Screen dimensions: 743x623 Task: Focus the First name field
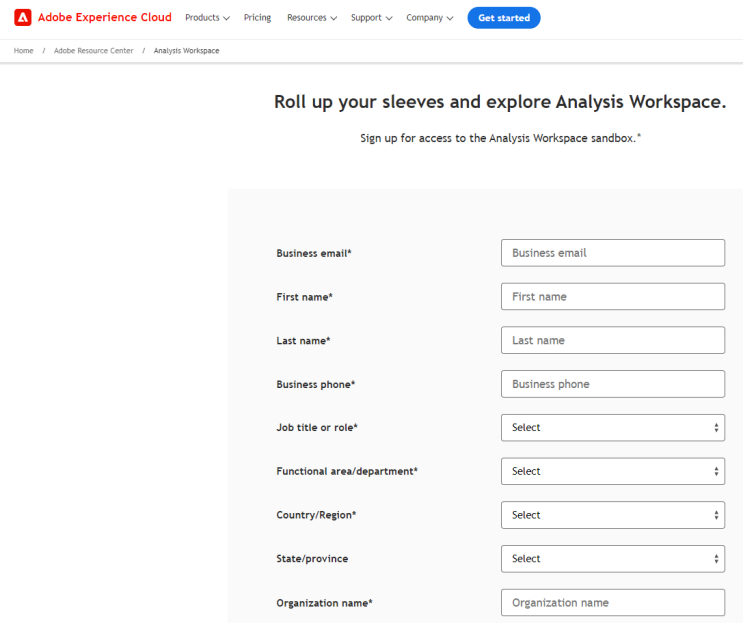(x=613, y=297)
